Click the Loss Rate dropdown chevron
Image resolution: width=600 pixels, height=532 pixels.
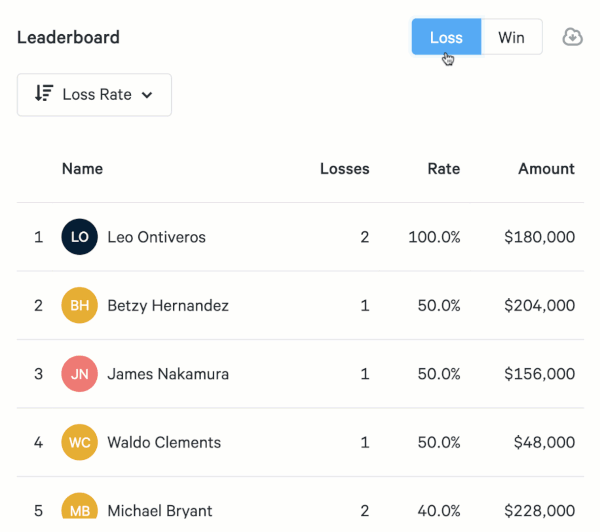coord(147,95)
